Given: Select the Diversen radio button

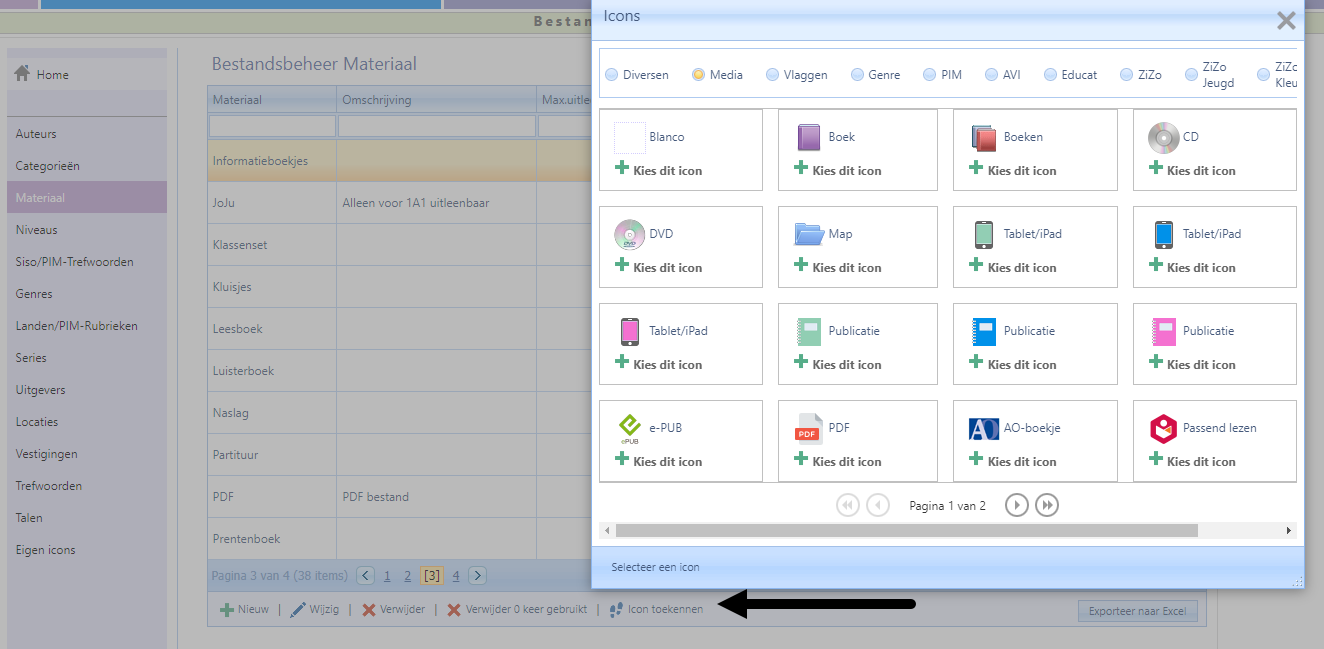Looking at the screenshot, I should (x=612, y=75).
